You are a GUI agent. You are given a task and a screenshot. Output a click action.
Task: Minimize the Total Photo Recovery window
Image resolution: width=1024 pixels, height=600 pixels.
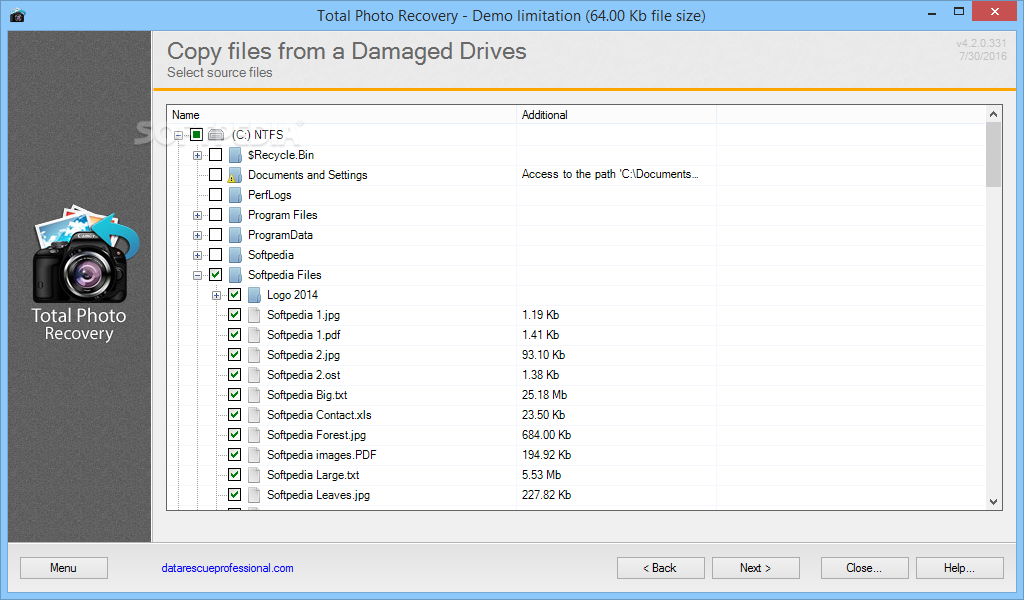(932, 12)
